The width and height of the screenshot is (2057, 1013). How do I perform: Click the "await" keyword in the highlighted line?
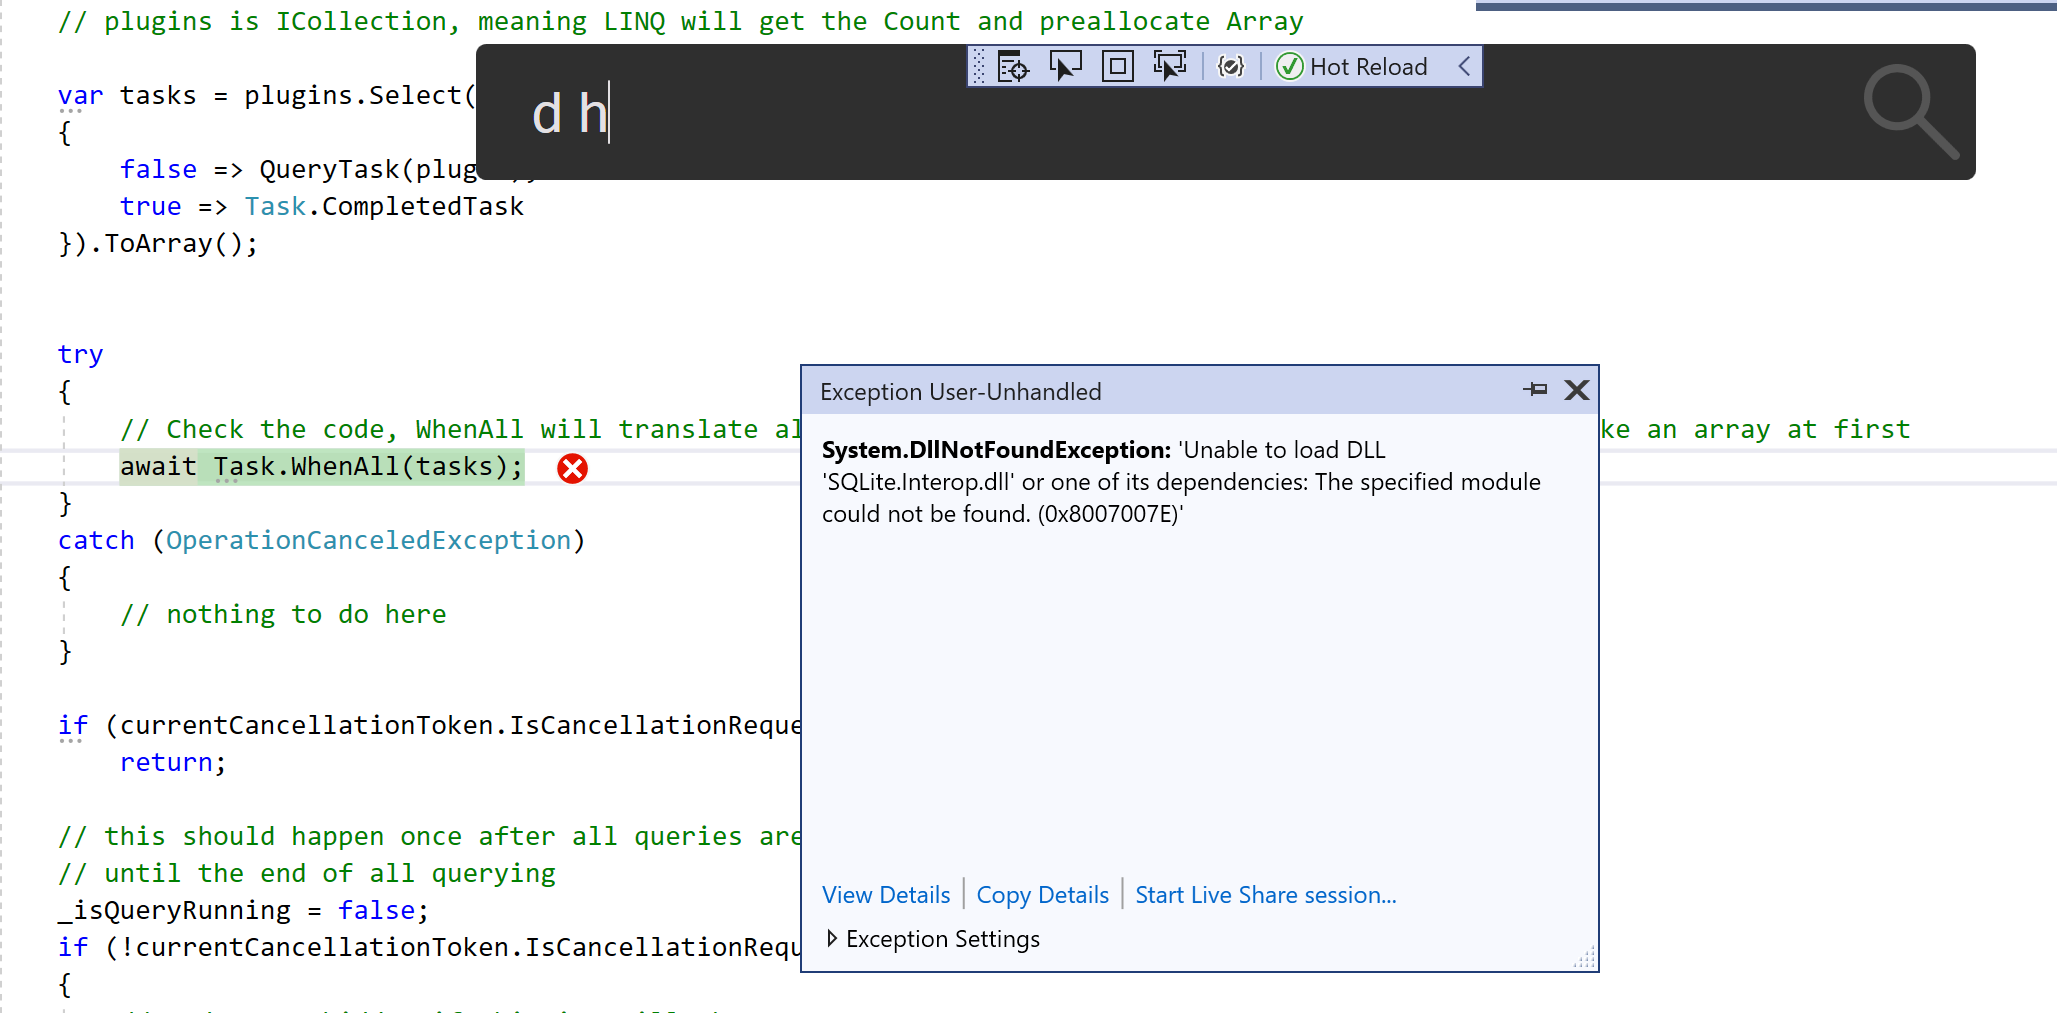point(158,467)
